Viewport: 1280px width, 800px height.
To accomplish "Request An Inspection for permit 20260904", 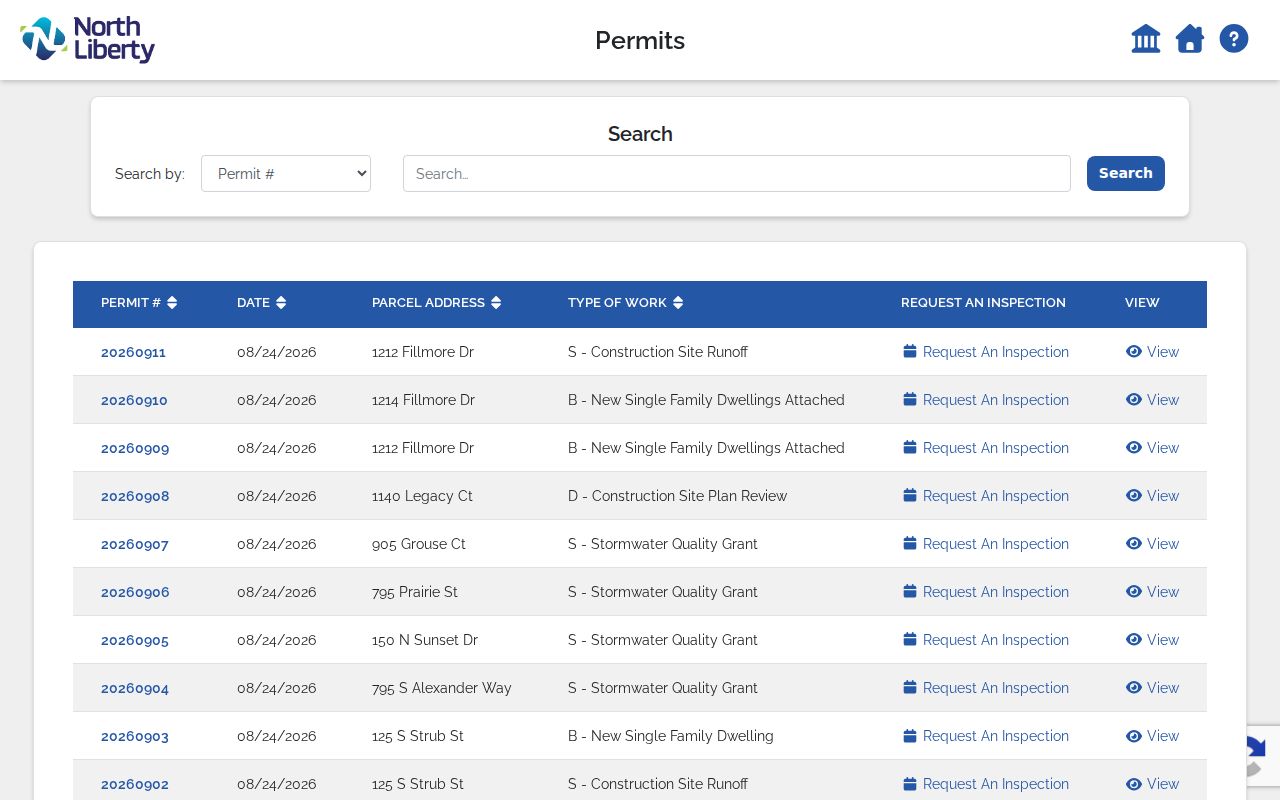I will pos(986,688).
